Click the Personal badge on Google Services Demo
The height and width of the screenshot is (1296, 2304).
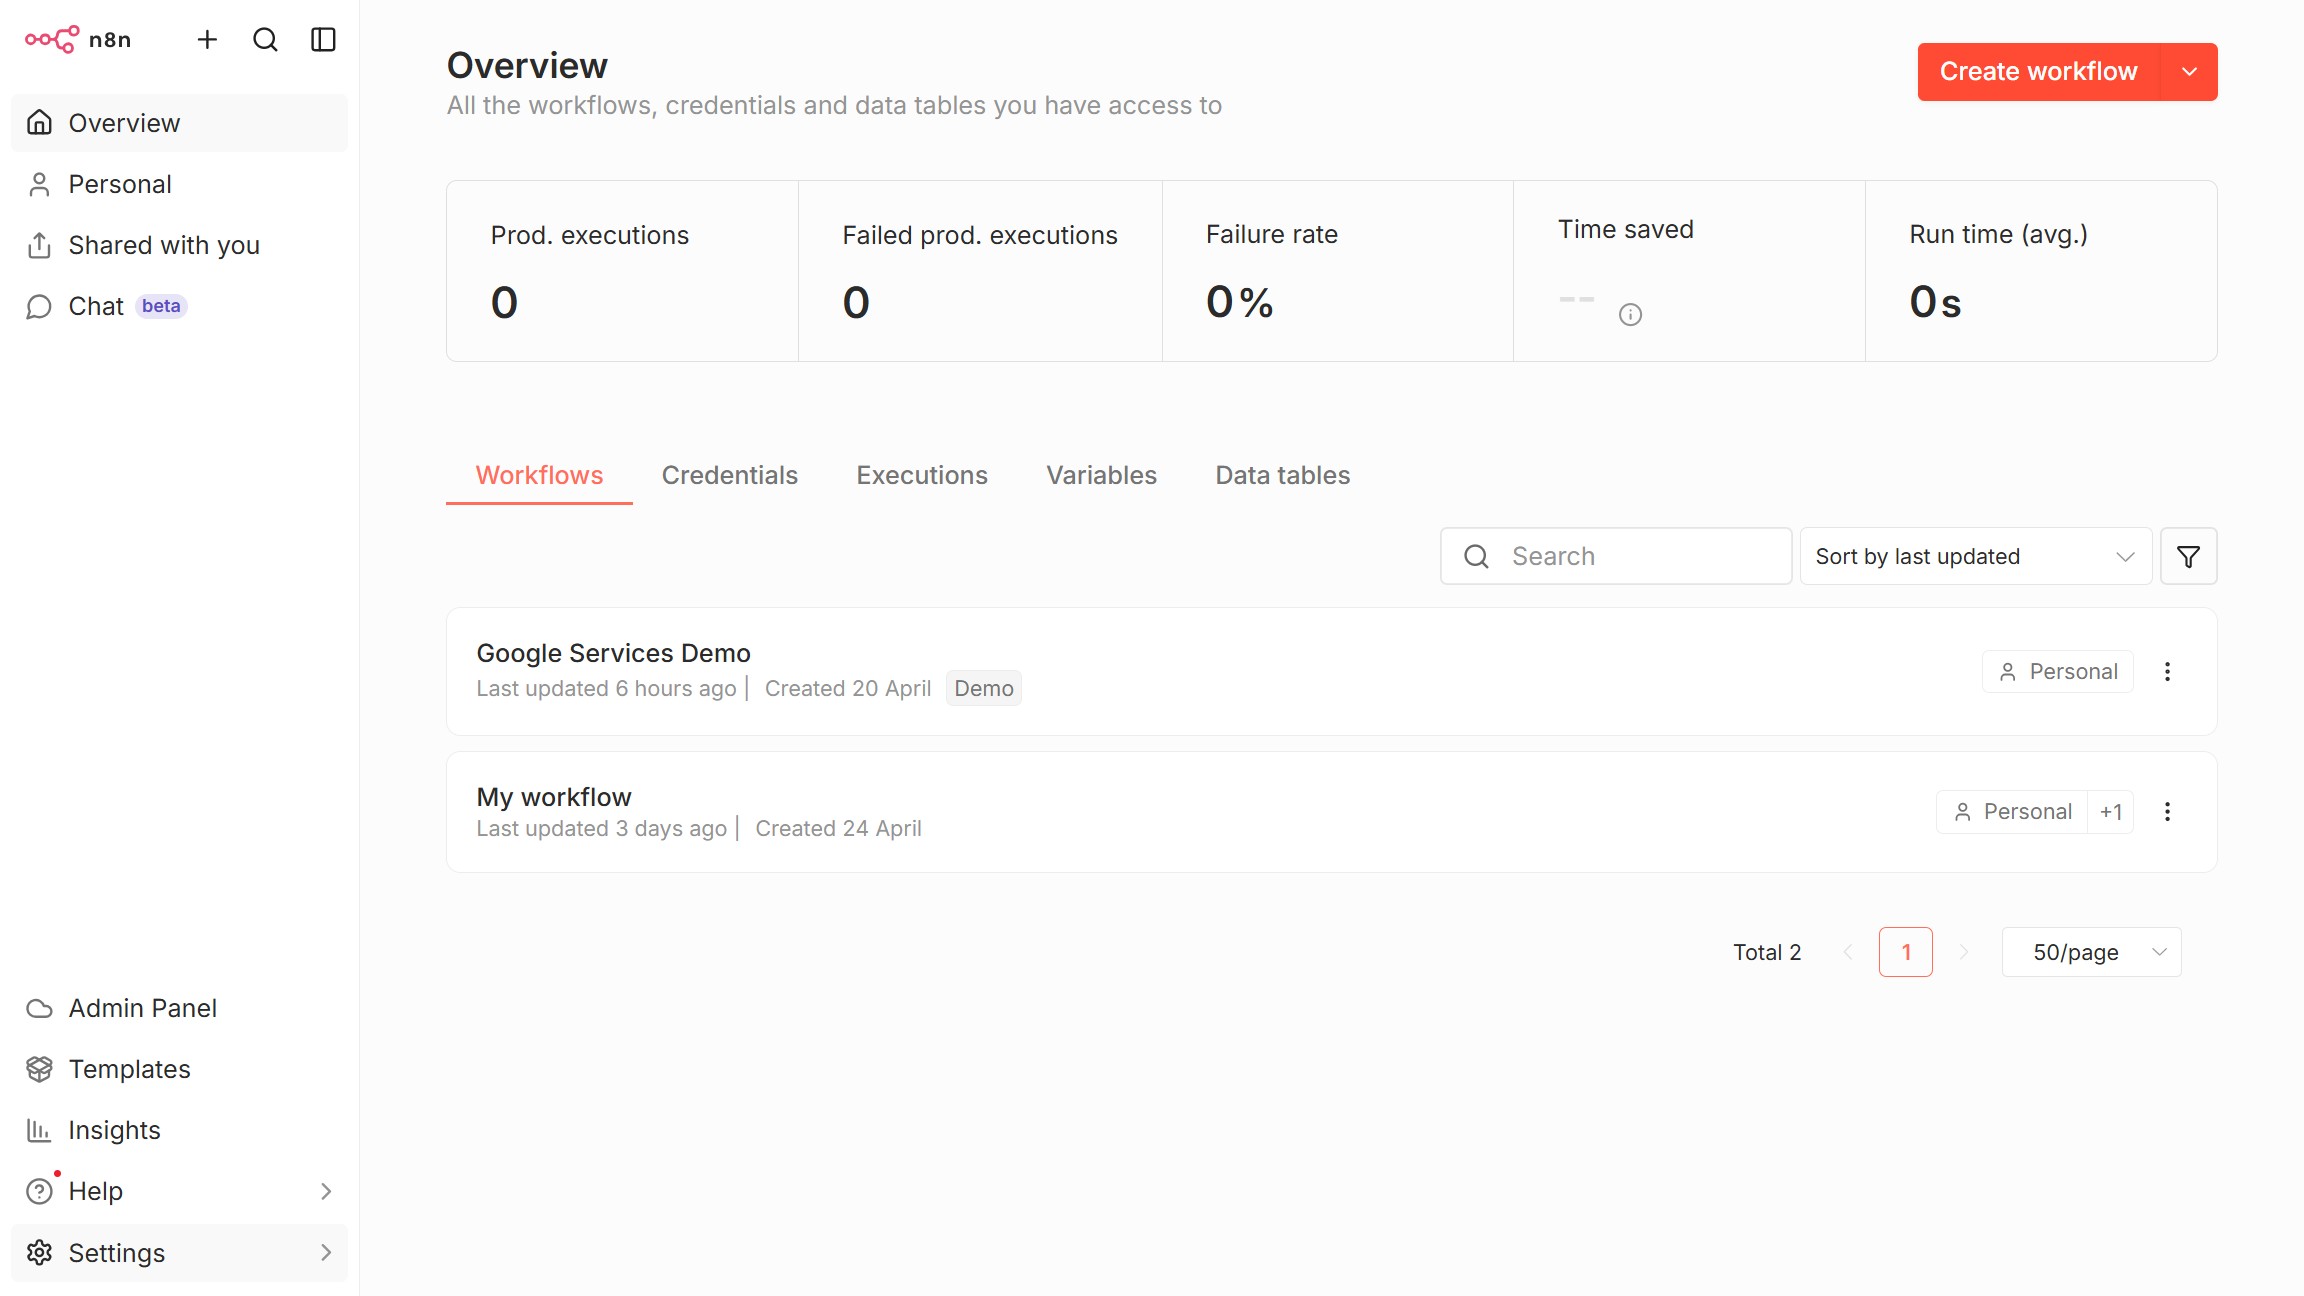point(2058,672)
